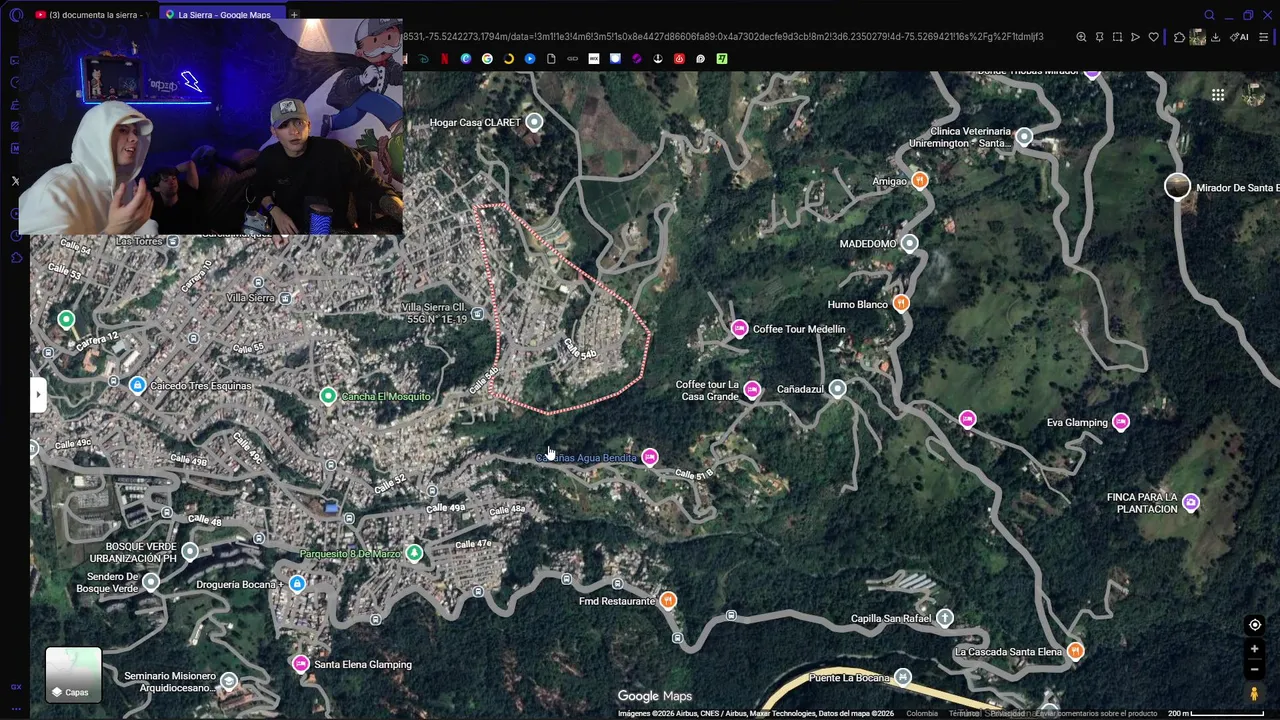The width and height of the screenshot is (1280, 720).
Task: Open Clínica Veterinaria Uniremington marker
Action: click(1023, 138)
